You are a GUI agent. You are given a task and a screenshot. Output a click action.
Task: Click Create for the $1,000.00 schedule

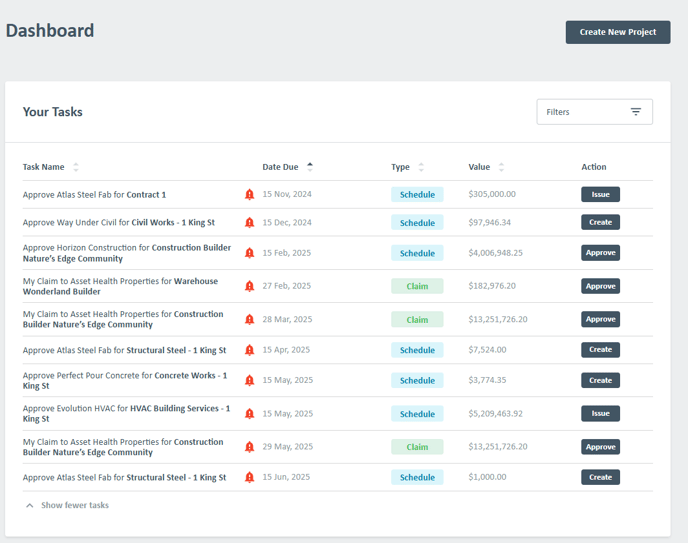[600, 477]
